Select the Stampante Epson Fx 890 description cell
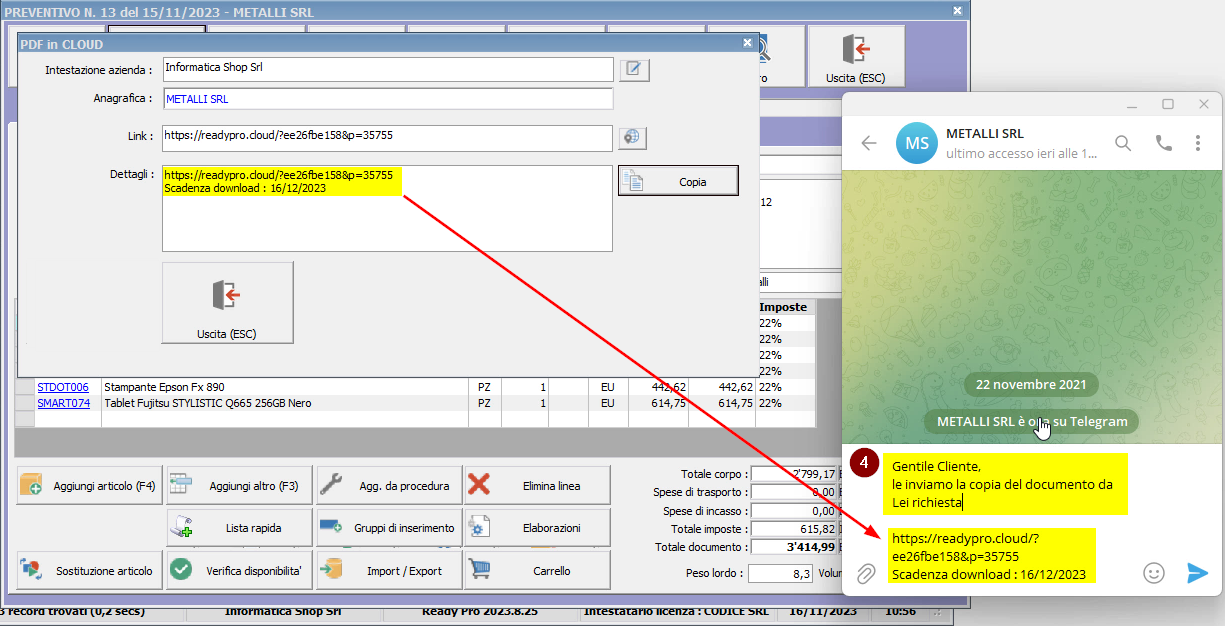The height and width of the screenshot is (626, 1225). click(x=284, y=387)
